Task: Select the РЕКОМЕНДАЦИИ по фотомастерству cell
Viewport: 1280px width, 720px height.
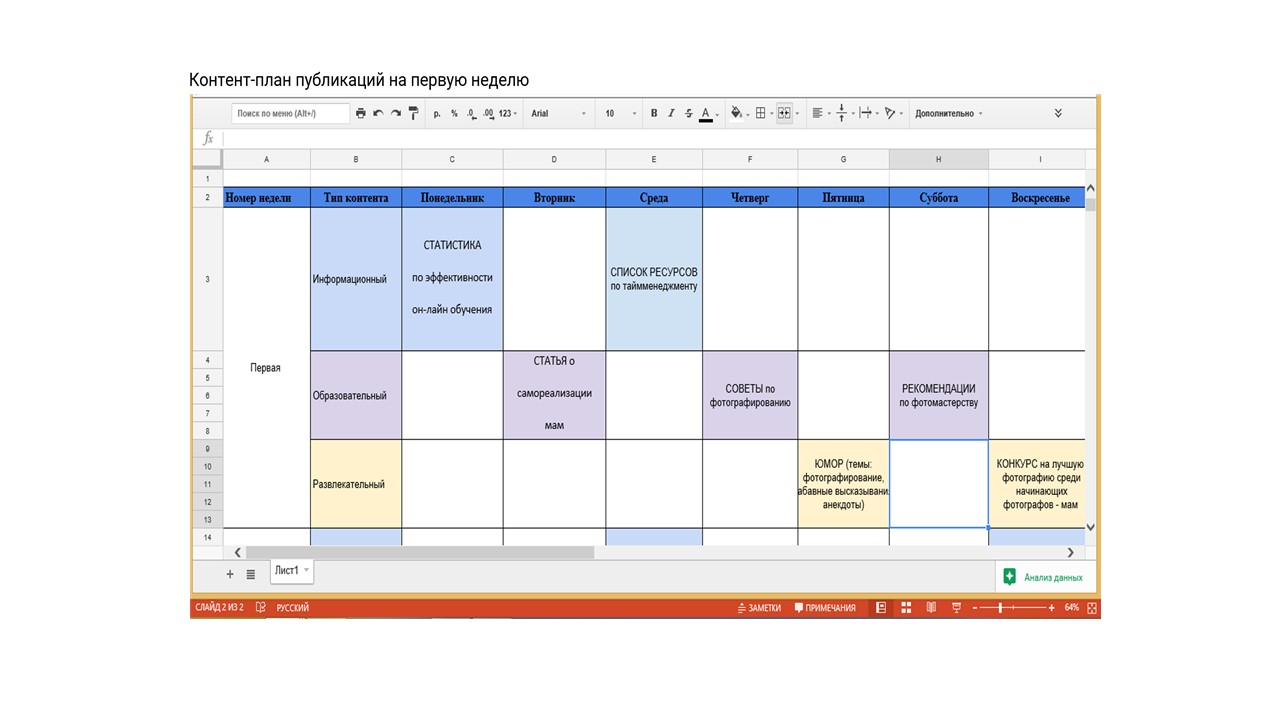Action: (939, 395)
